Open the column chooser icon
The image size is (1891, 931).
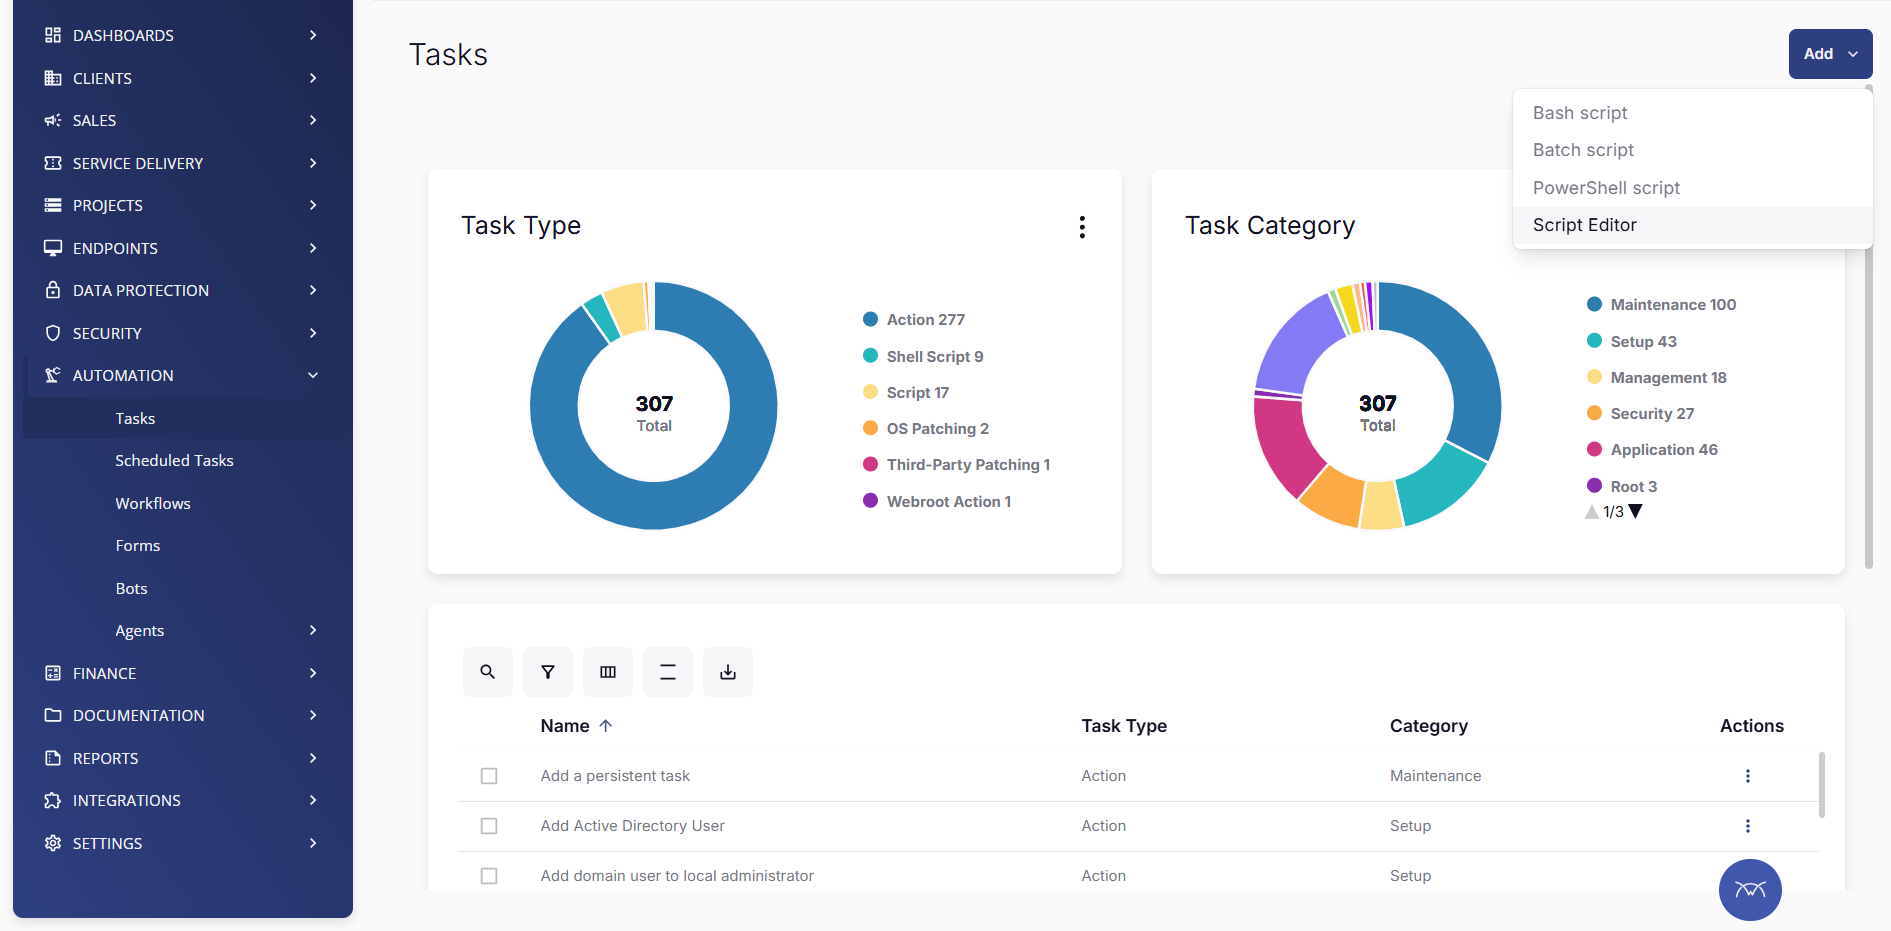(x=608, y=672)
